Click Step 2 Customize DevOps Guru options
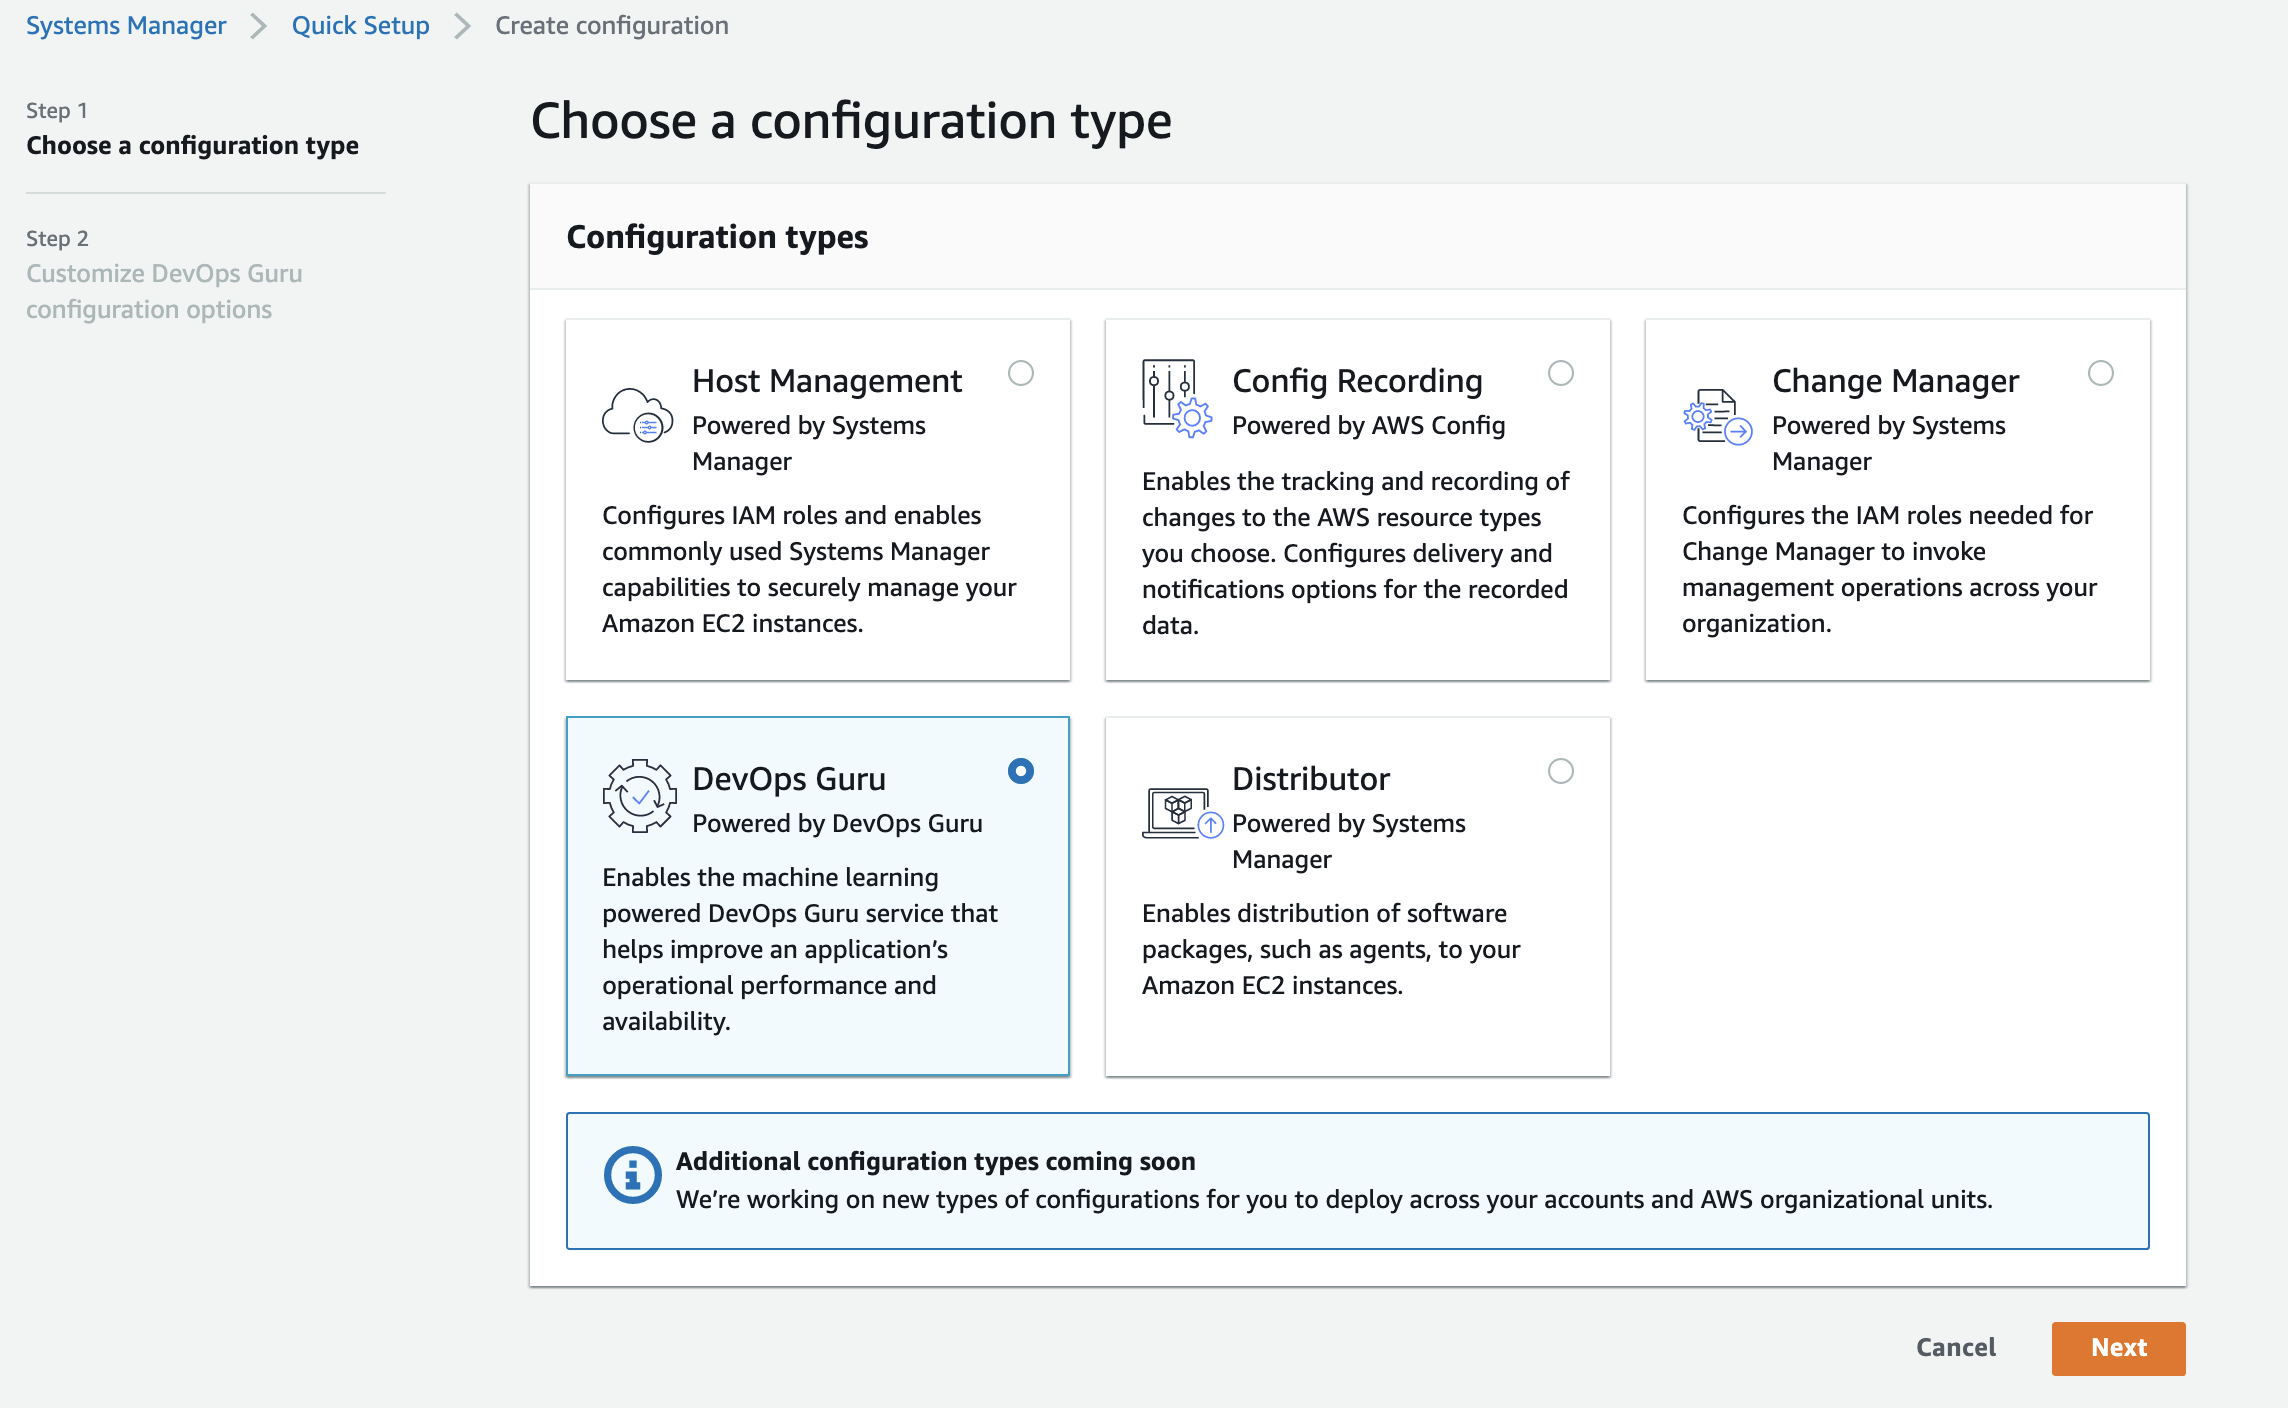 [164, 290]
